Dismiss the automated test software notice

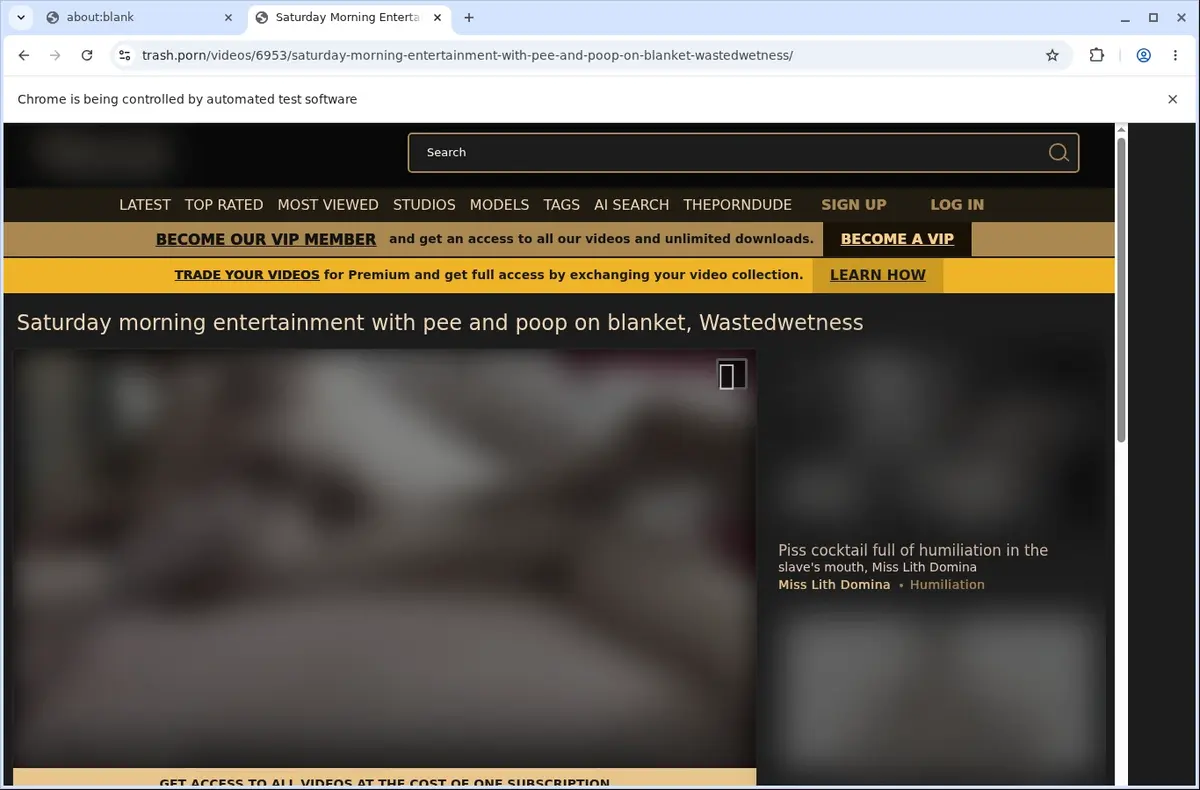point(1173,99)
